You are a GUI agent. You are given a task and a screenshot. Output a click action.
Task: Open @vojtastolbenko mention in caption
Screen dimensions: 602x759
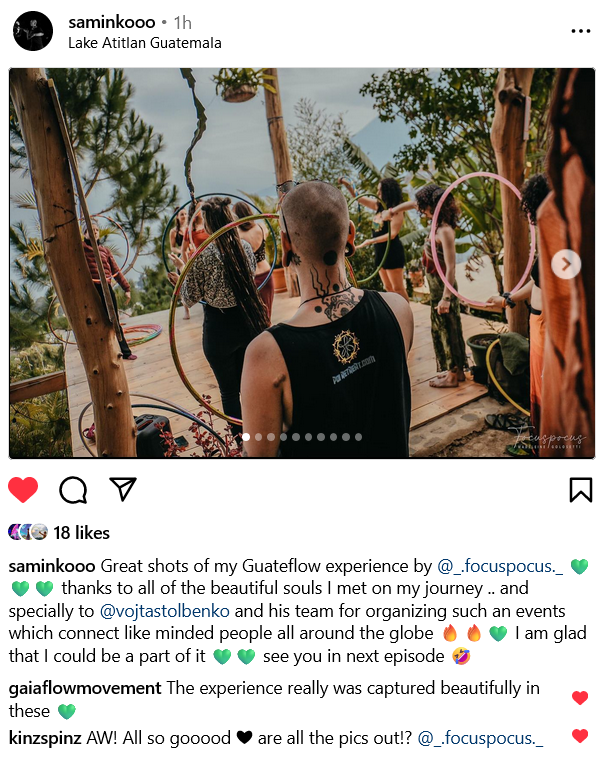pyautogui.click(x=165, y=611)
